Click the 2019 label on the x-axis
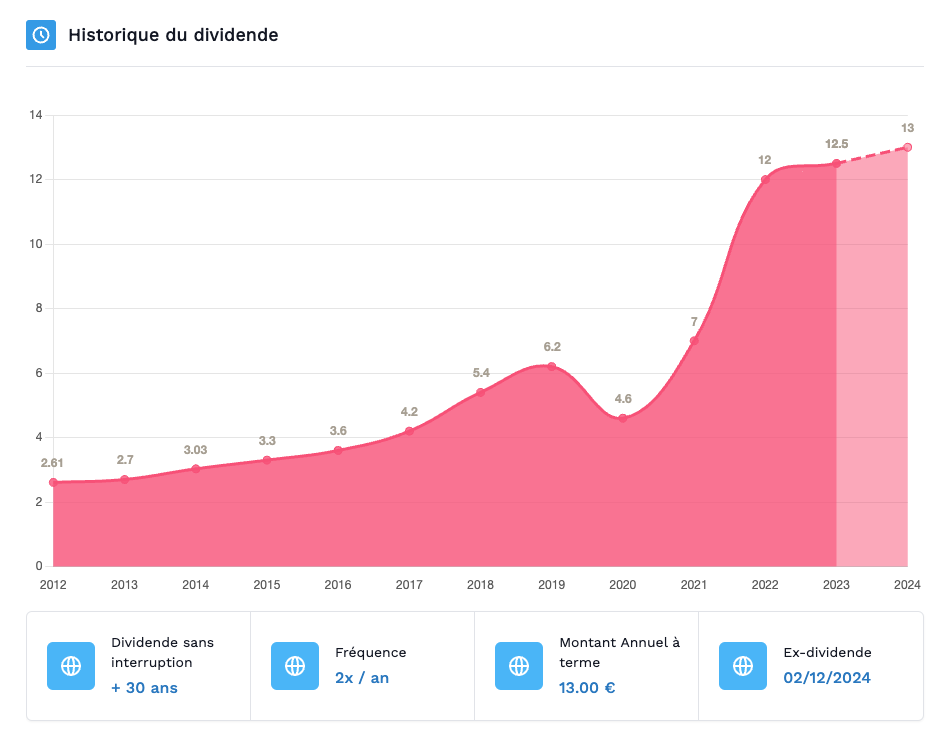 pos(552,585)
